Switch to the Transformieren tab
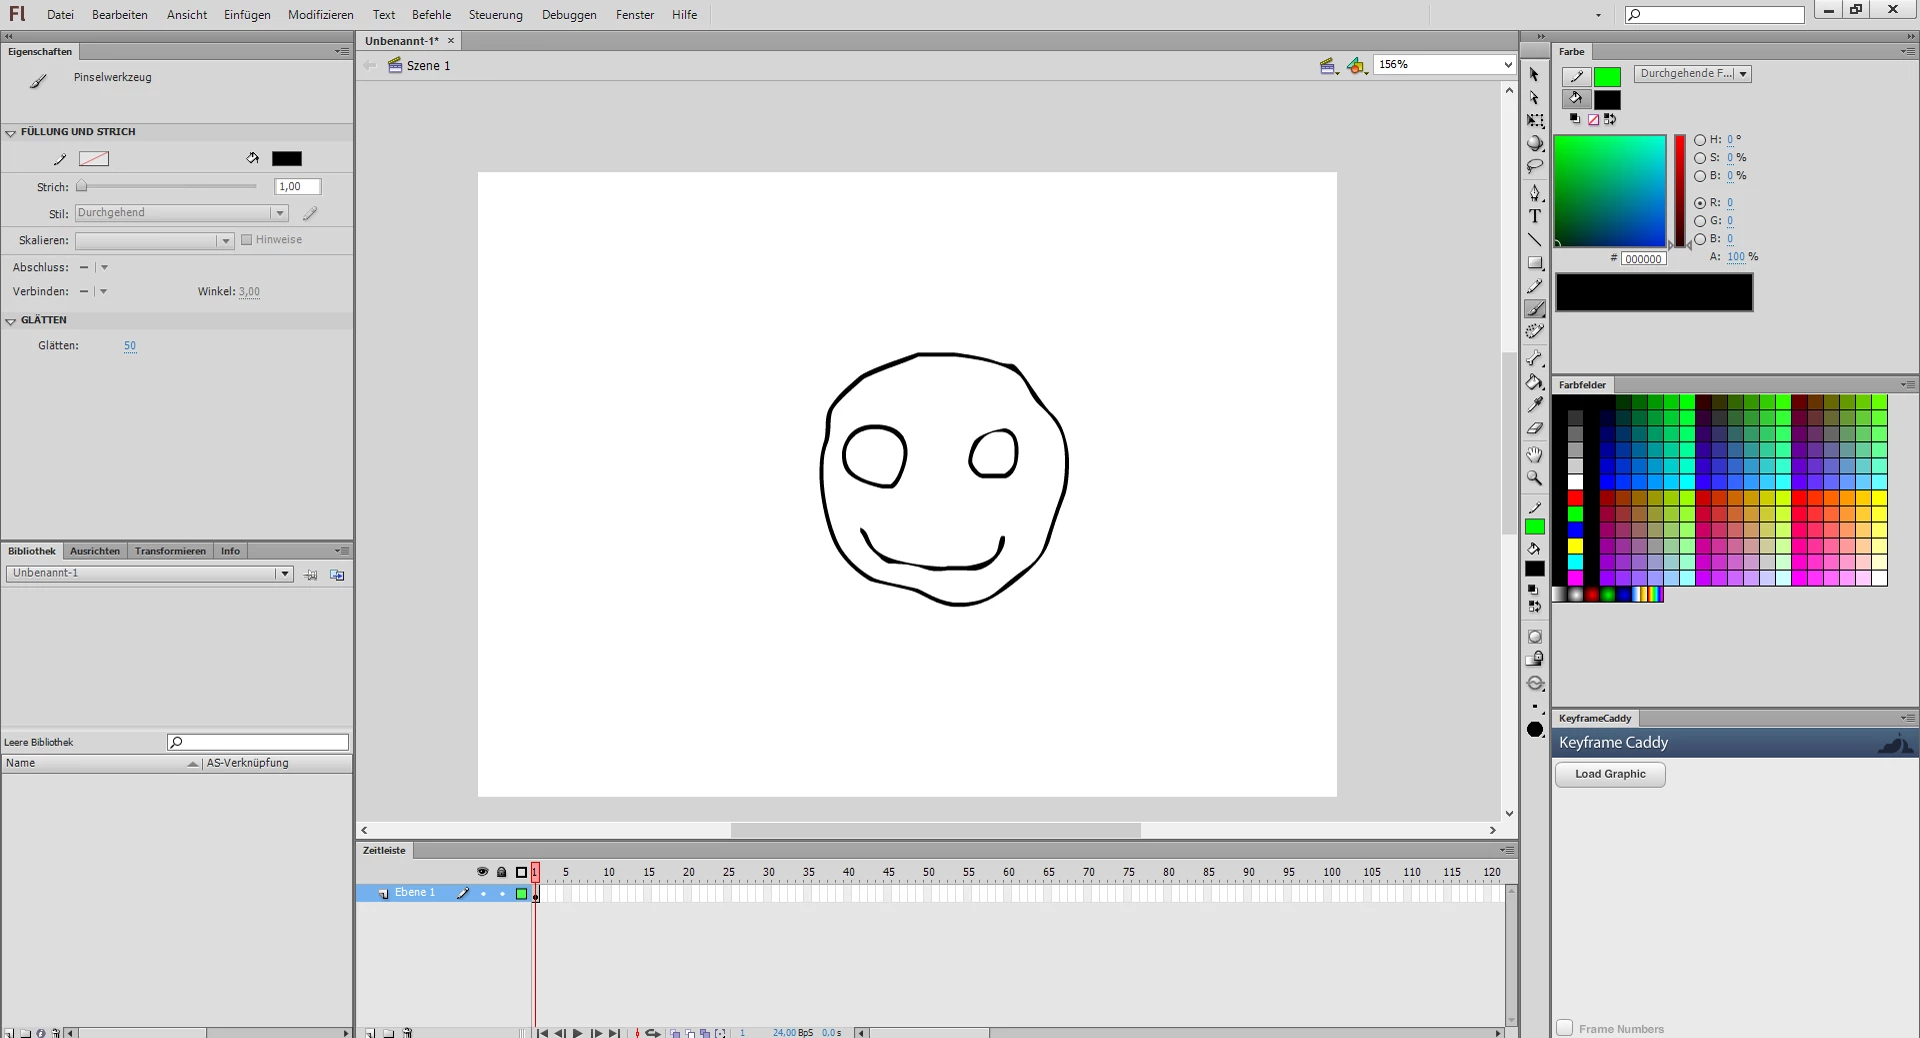The width and height of the screenshot is (1920, 1038). (170, 551)
